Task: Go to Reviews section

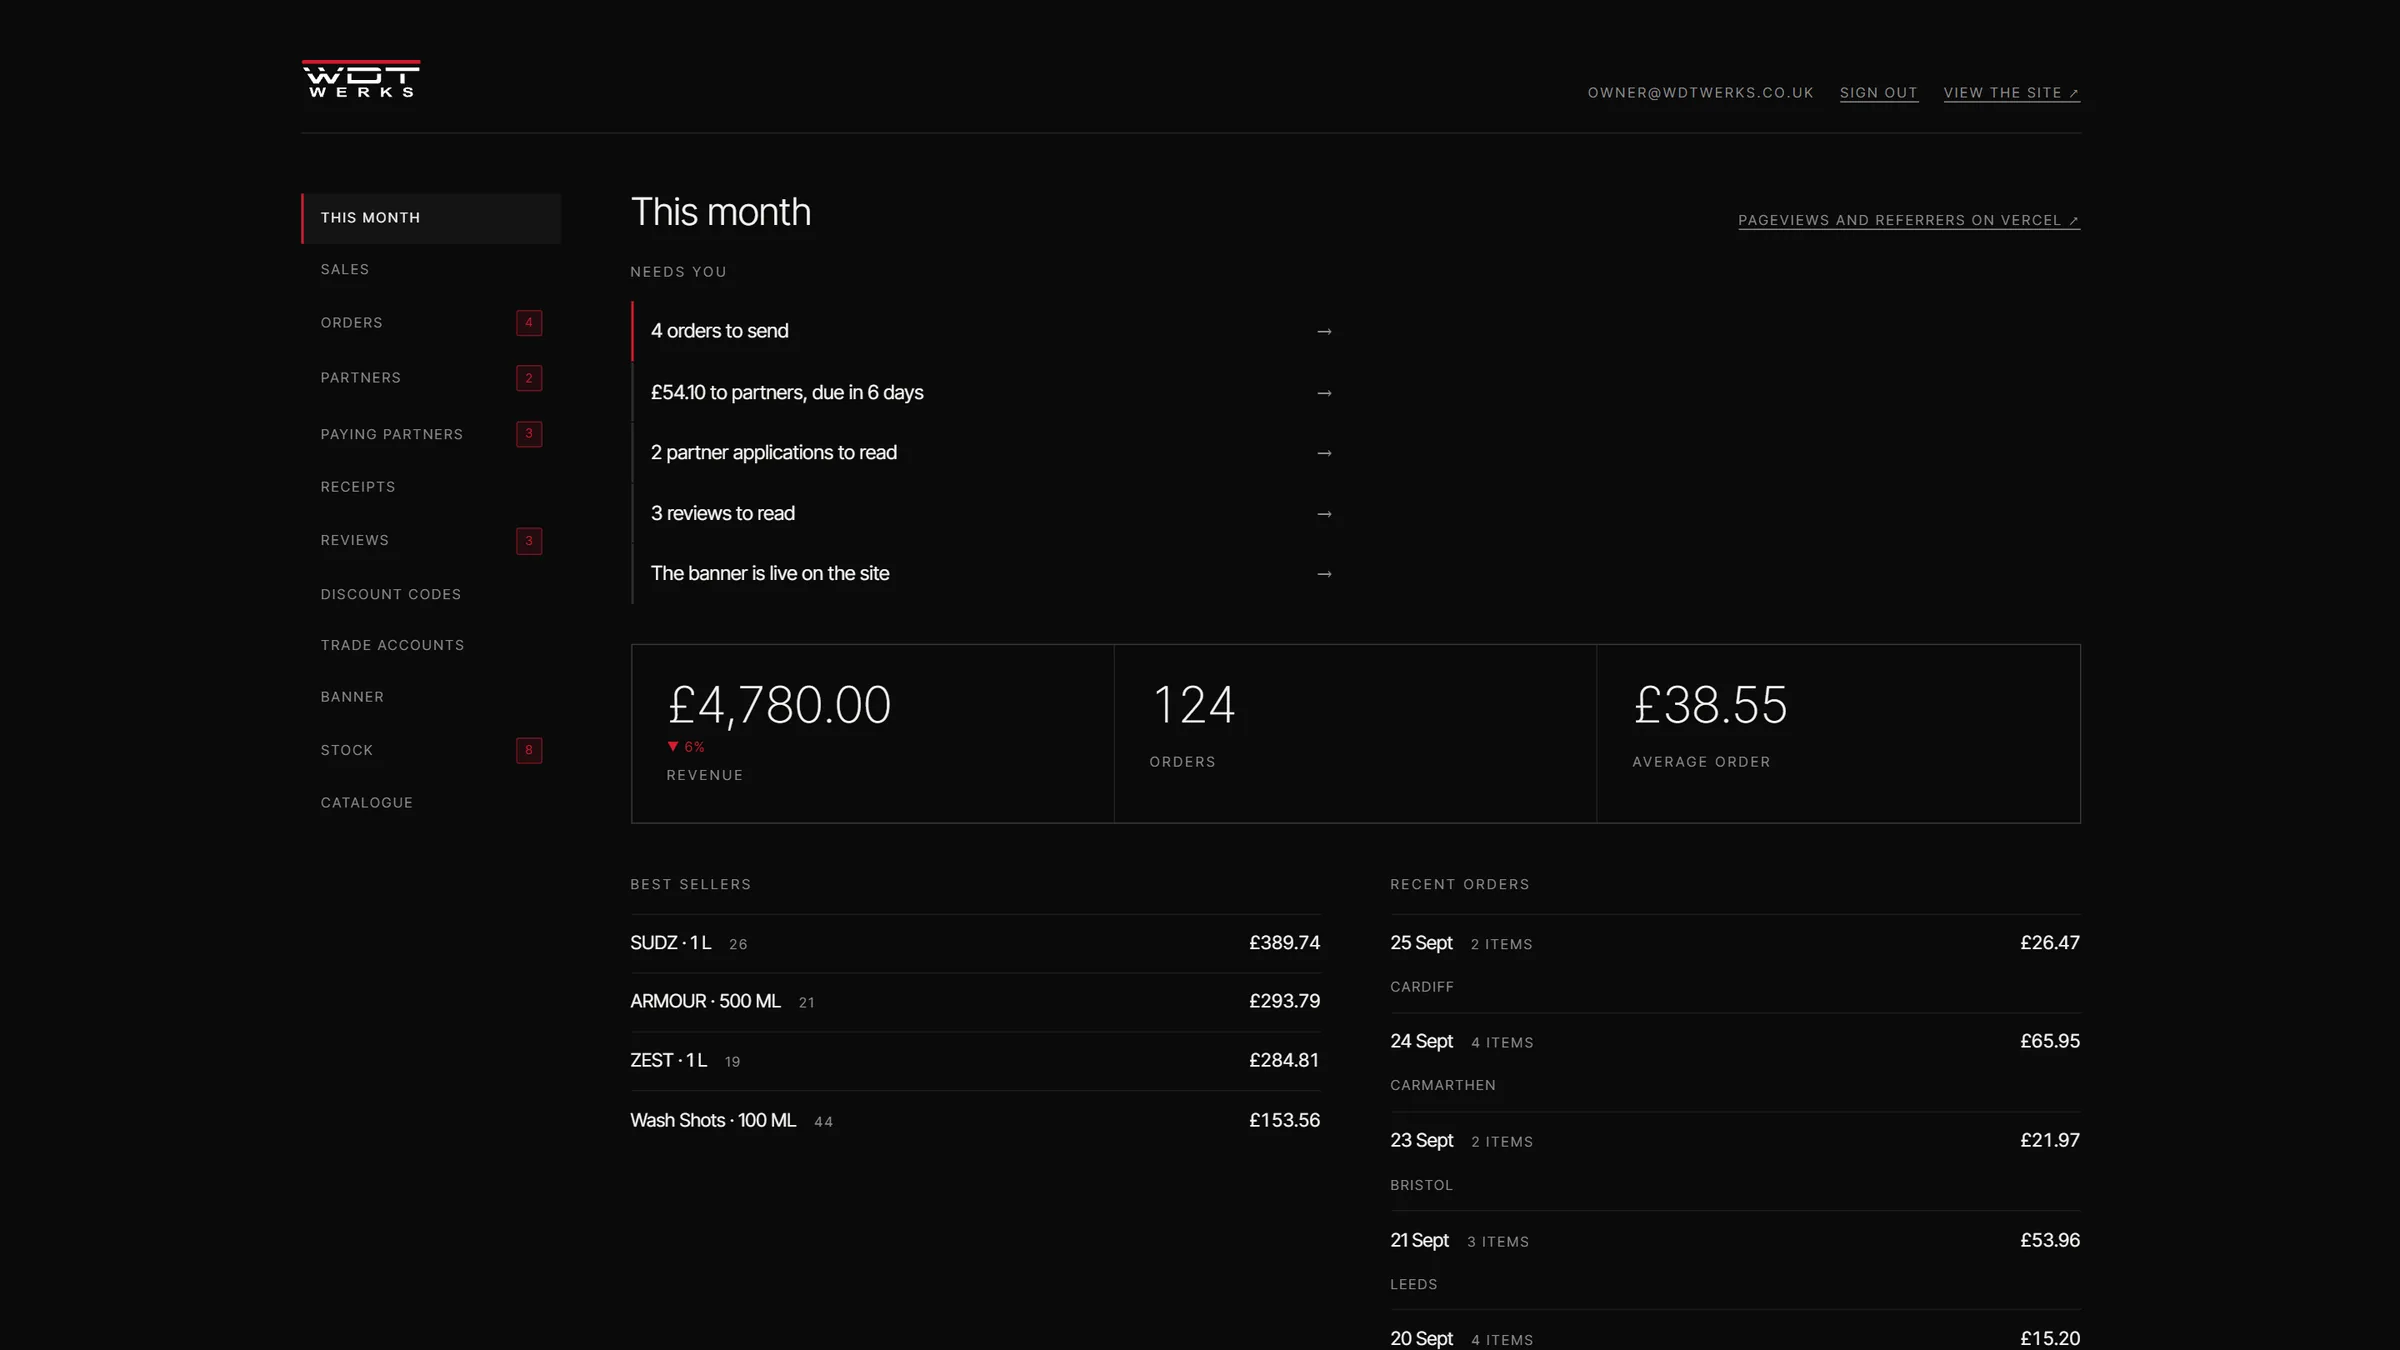Action: coord(431,541)
